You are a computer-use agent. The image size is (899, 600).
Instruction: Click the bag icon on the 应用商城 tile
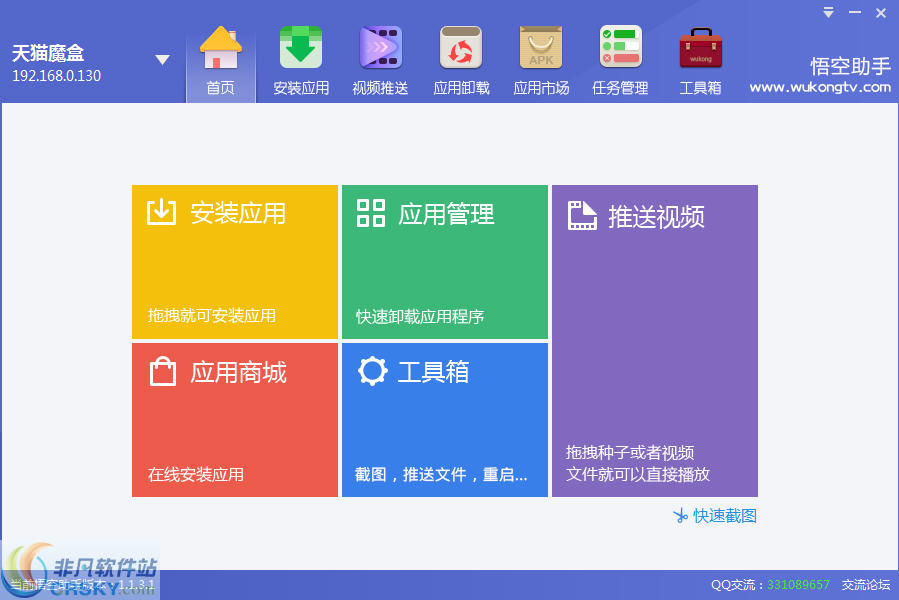(x=161, y=371)
